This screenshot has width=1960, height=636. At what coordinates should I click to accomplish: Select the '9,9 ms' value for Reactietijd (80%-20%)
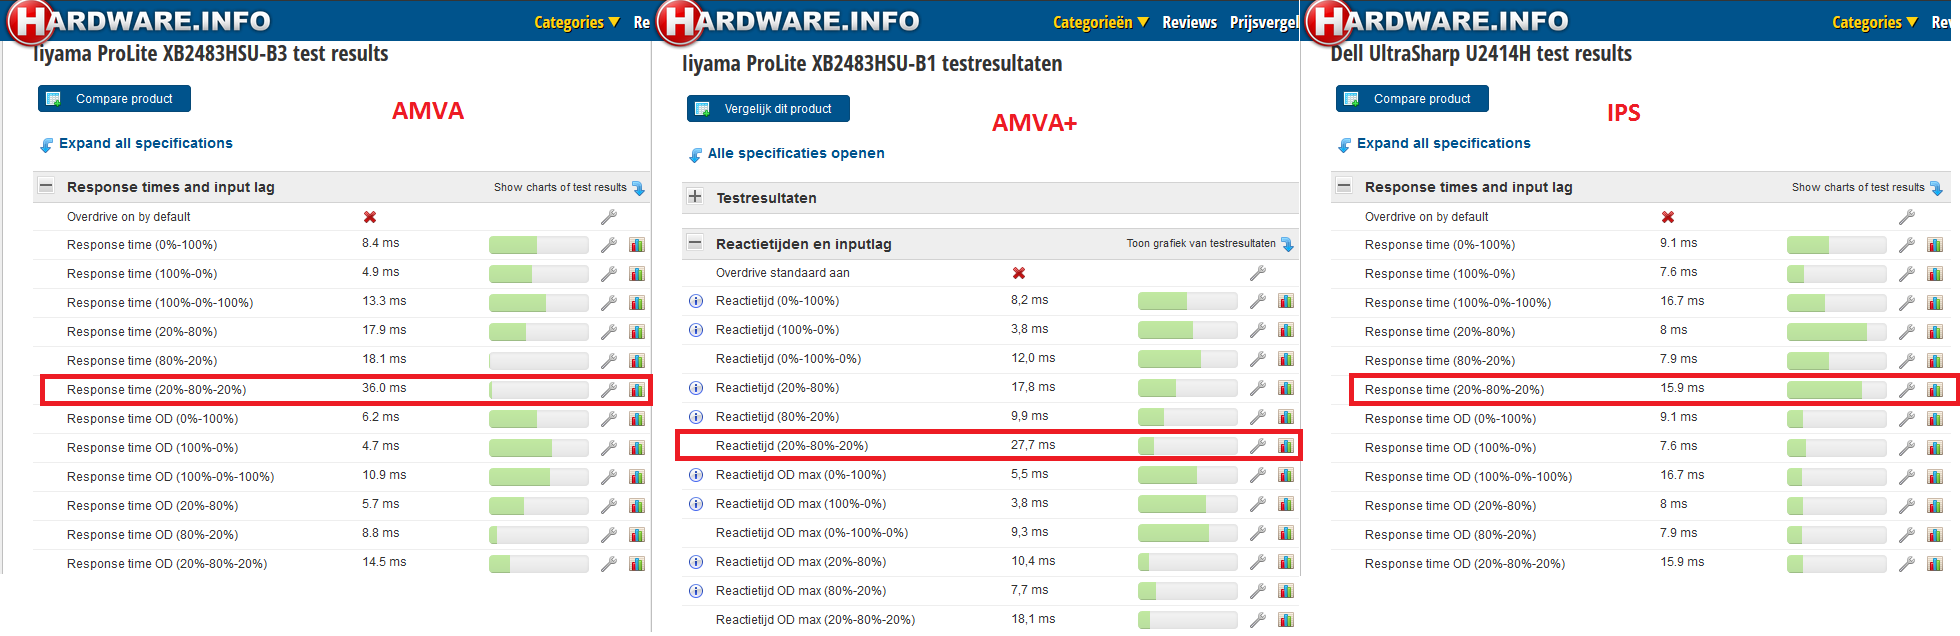click(1029, 416)
